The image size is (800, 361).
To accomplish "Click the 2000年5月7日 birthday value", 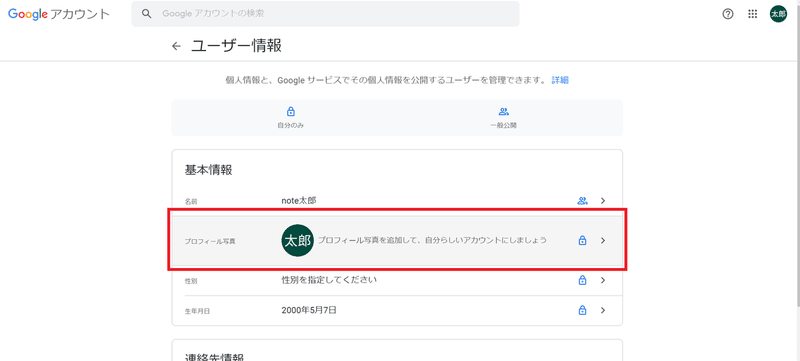I will coord(309,310).
